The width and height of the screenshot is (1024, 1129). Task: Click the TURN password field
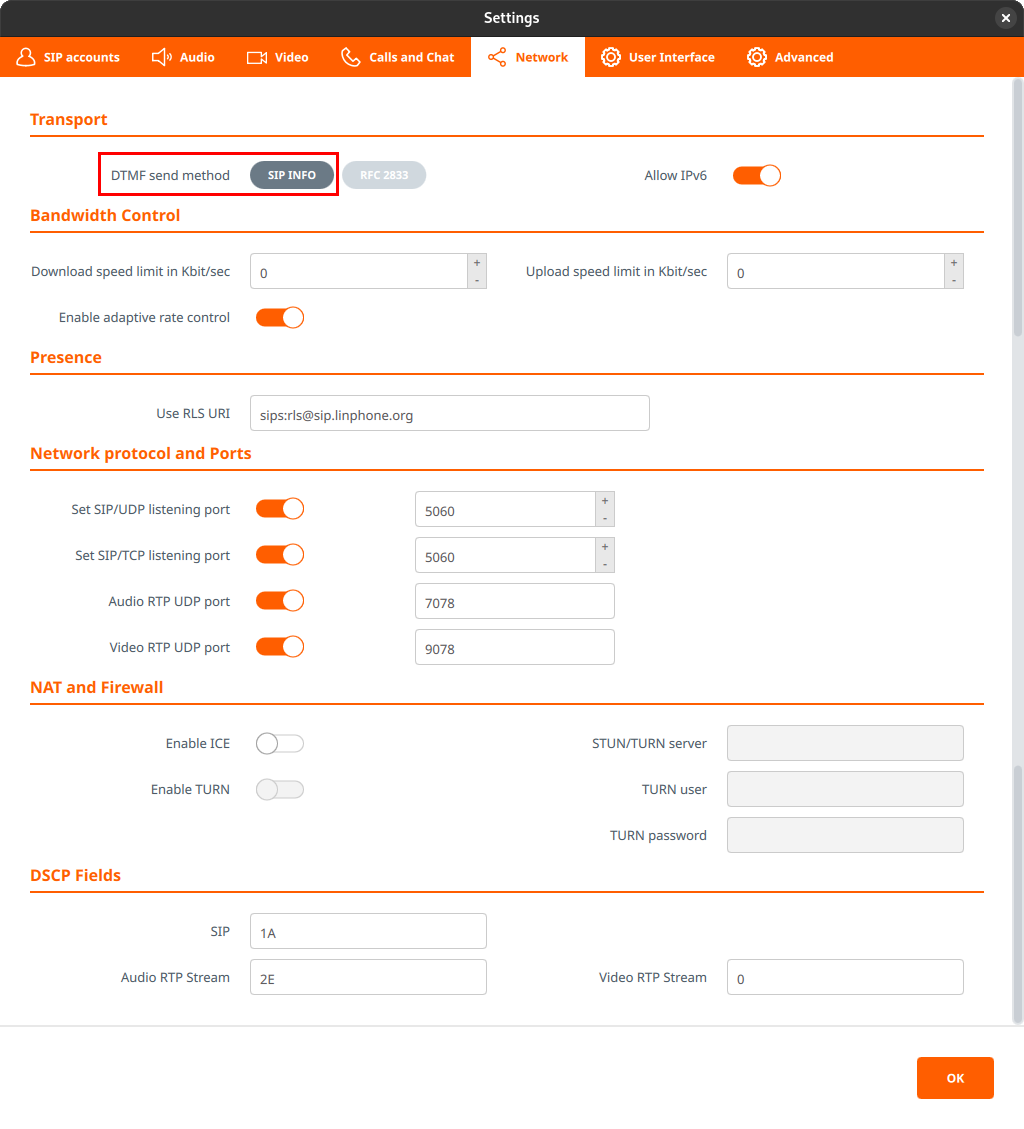tap(845, 835)
